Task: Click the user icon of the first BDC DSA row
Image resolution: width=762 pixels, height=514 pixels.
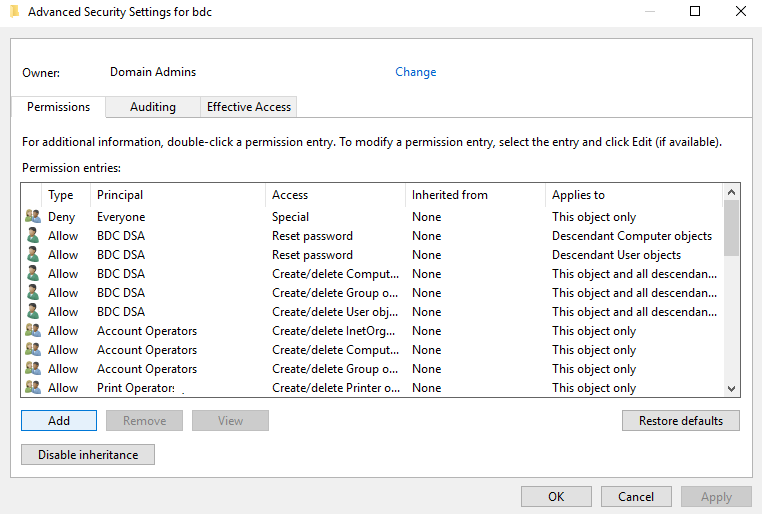Action: 33,236
